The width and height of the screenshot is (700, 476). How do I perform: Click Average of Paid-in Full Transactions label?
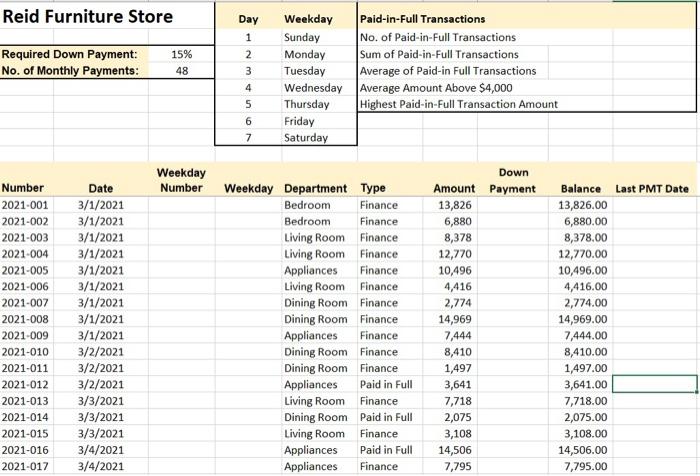(448, 71)
